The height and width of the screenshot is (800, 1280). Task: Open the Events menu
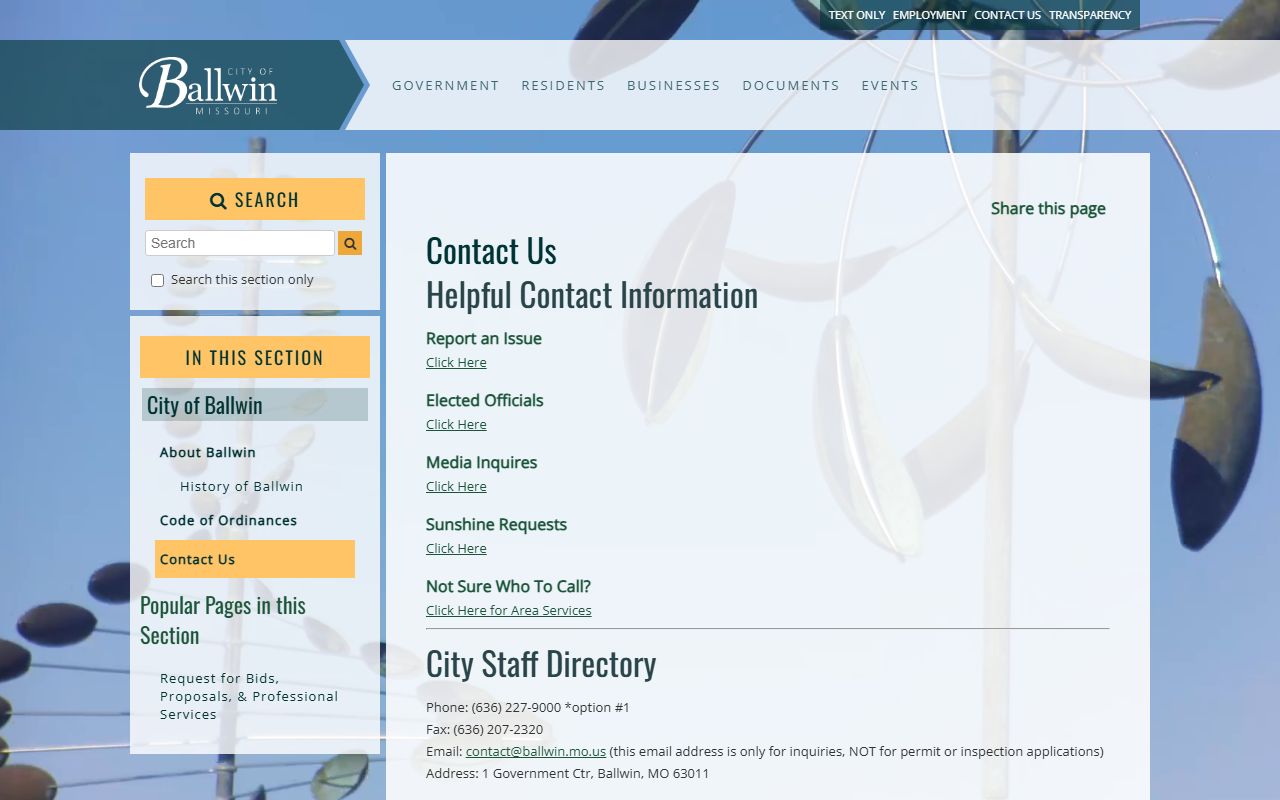pos(890,85)
